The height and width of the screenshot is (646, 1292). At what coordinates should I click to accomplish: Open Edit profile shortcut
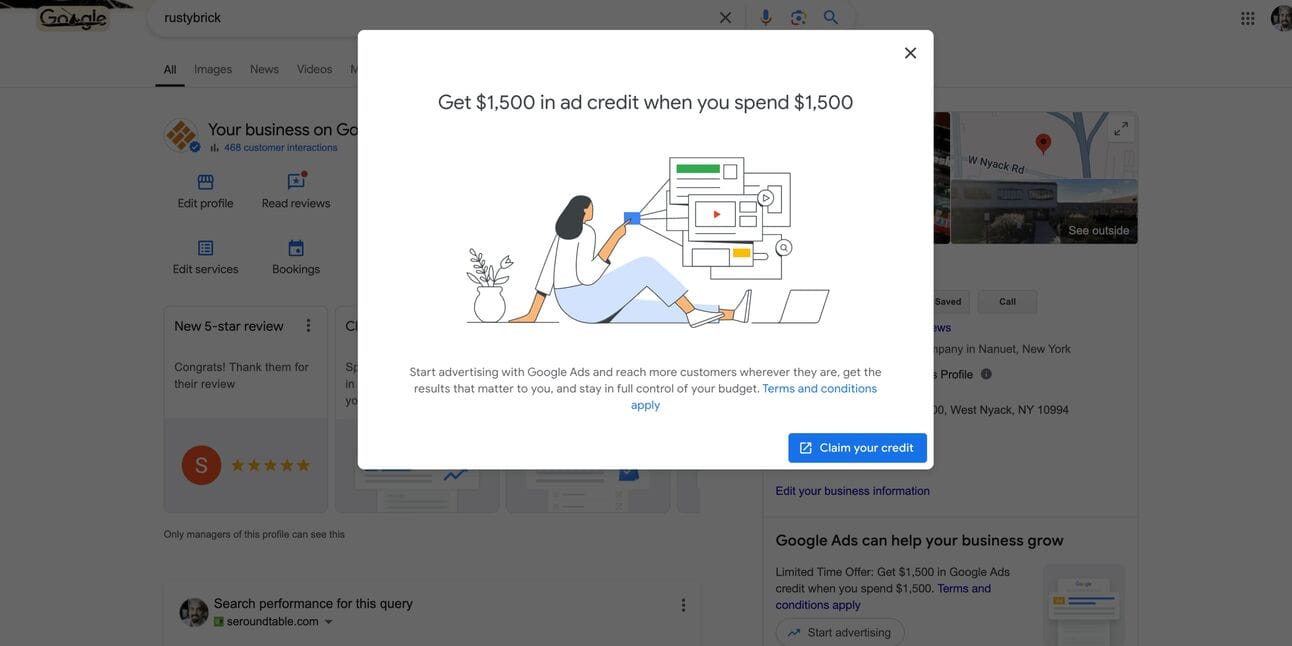tap(205, 192)
